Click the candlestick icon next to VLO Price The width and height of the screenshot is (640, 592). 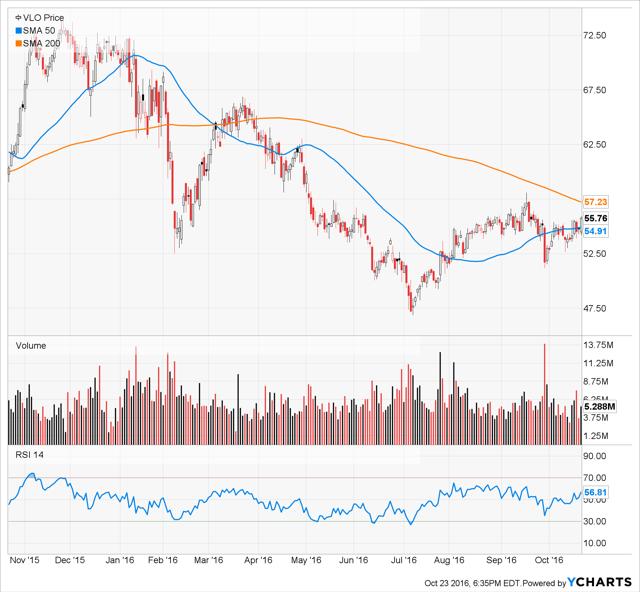click(x=18, y=18)
